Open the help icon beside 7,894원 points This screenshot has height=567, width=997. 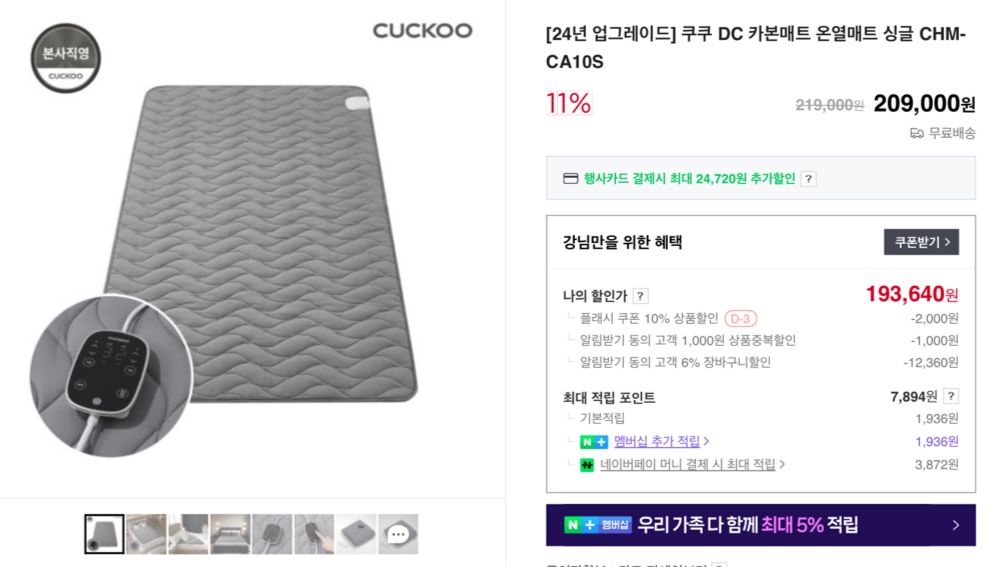951,397
